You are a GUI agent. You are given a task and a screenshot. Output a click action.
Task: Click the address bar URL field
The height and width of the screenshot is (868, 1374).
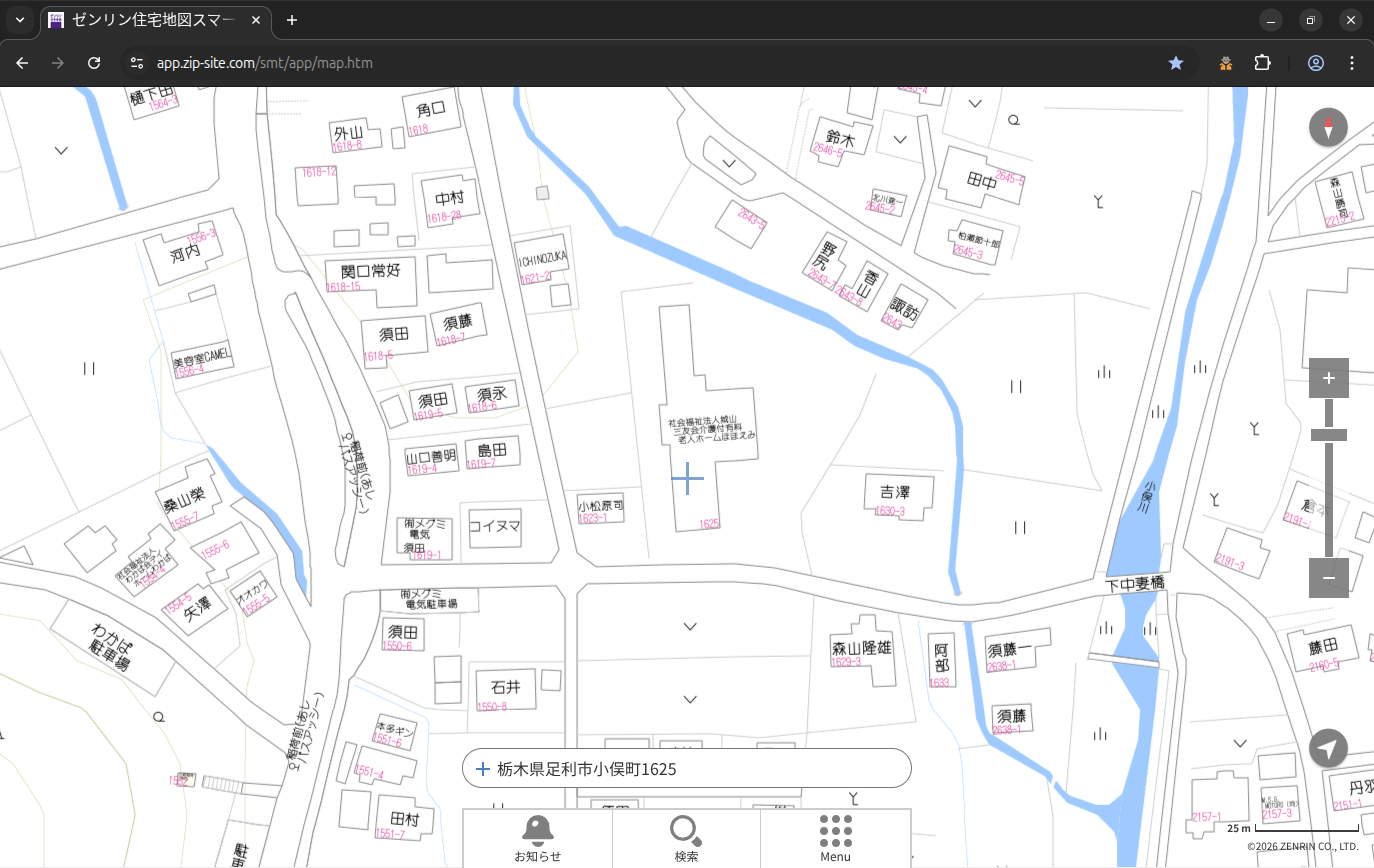click(x=600, y=63)
